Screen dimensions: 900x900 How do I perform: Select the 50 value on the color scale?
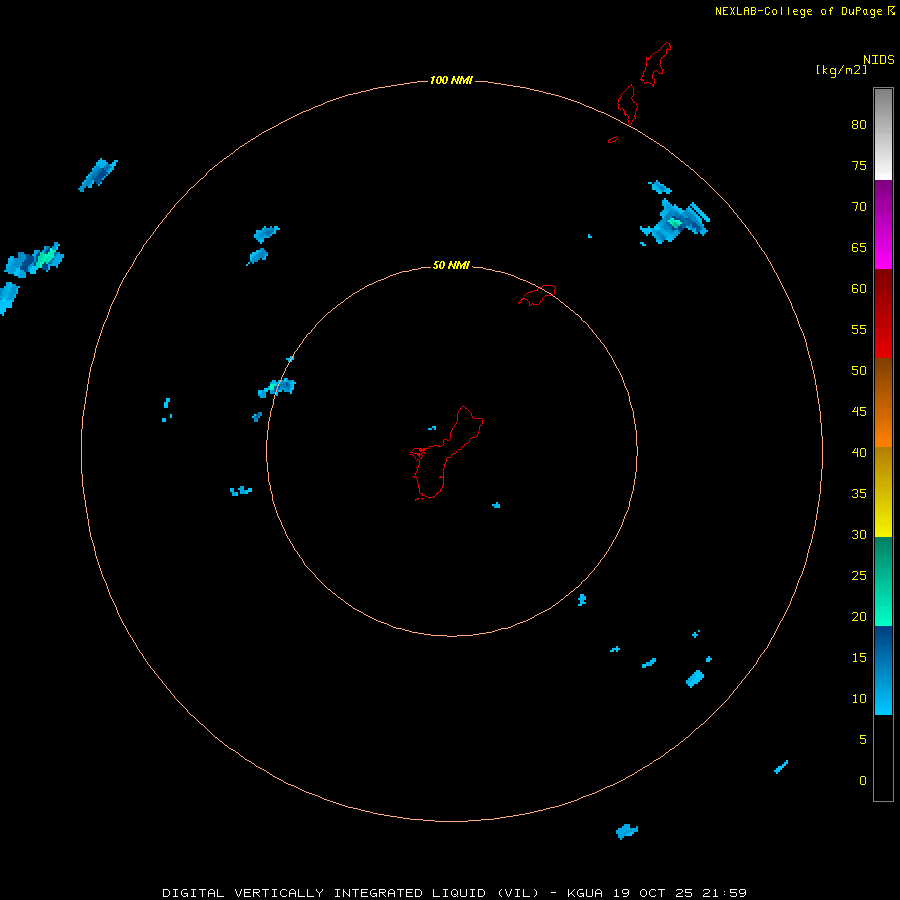pos(859,370)
